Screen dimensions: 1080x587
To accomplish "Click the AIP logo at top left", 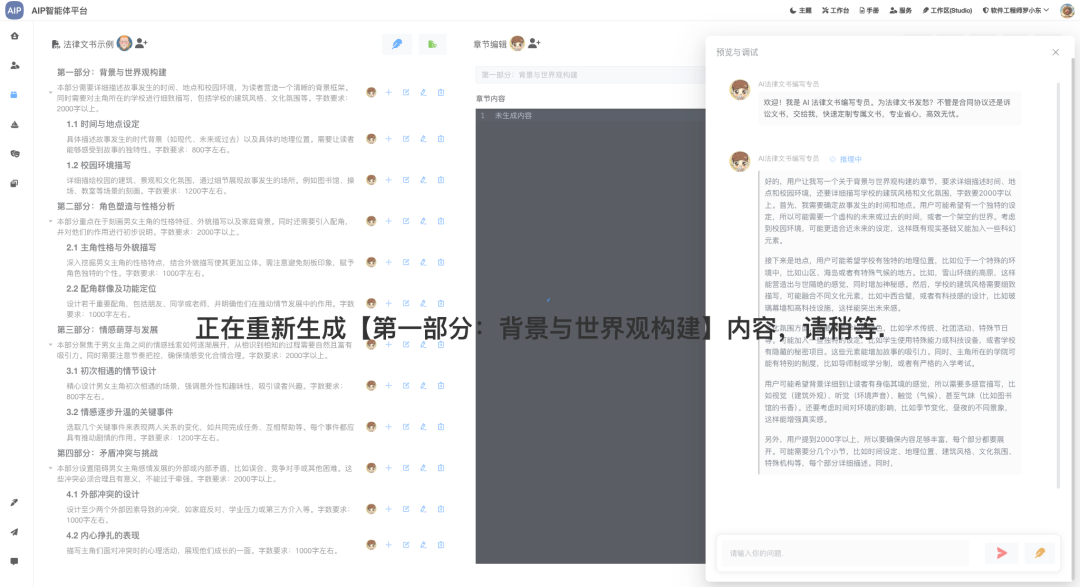I will coord(14,10).
